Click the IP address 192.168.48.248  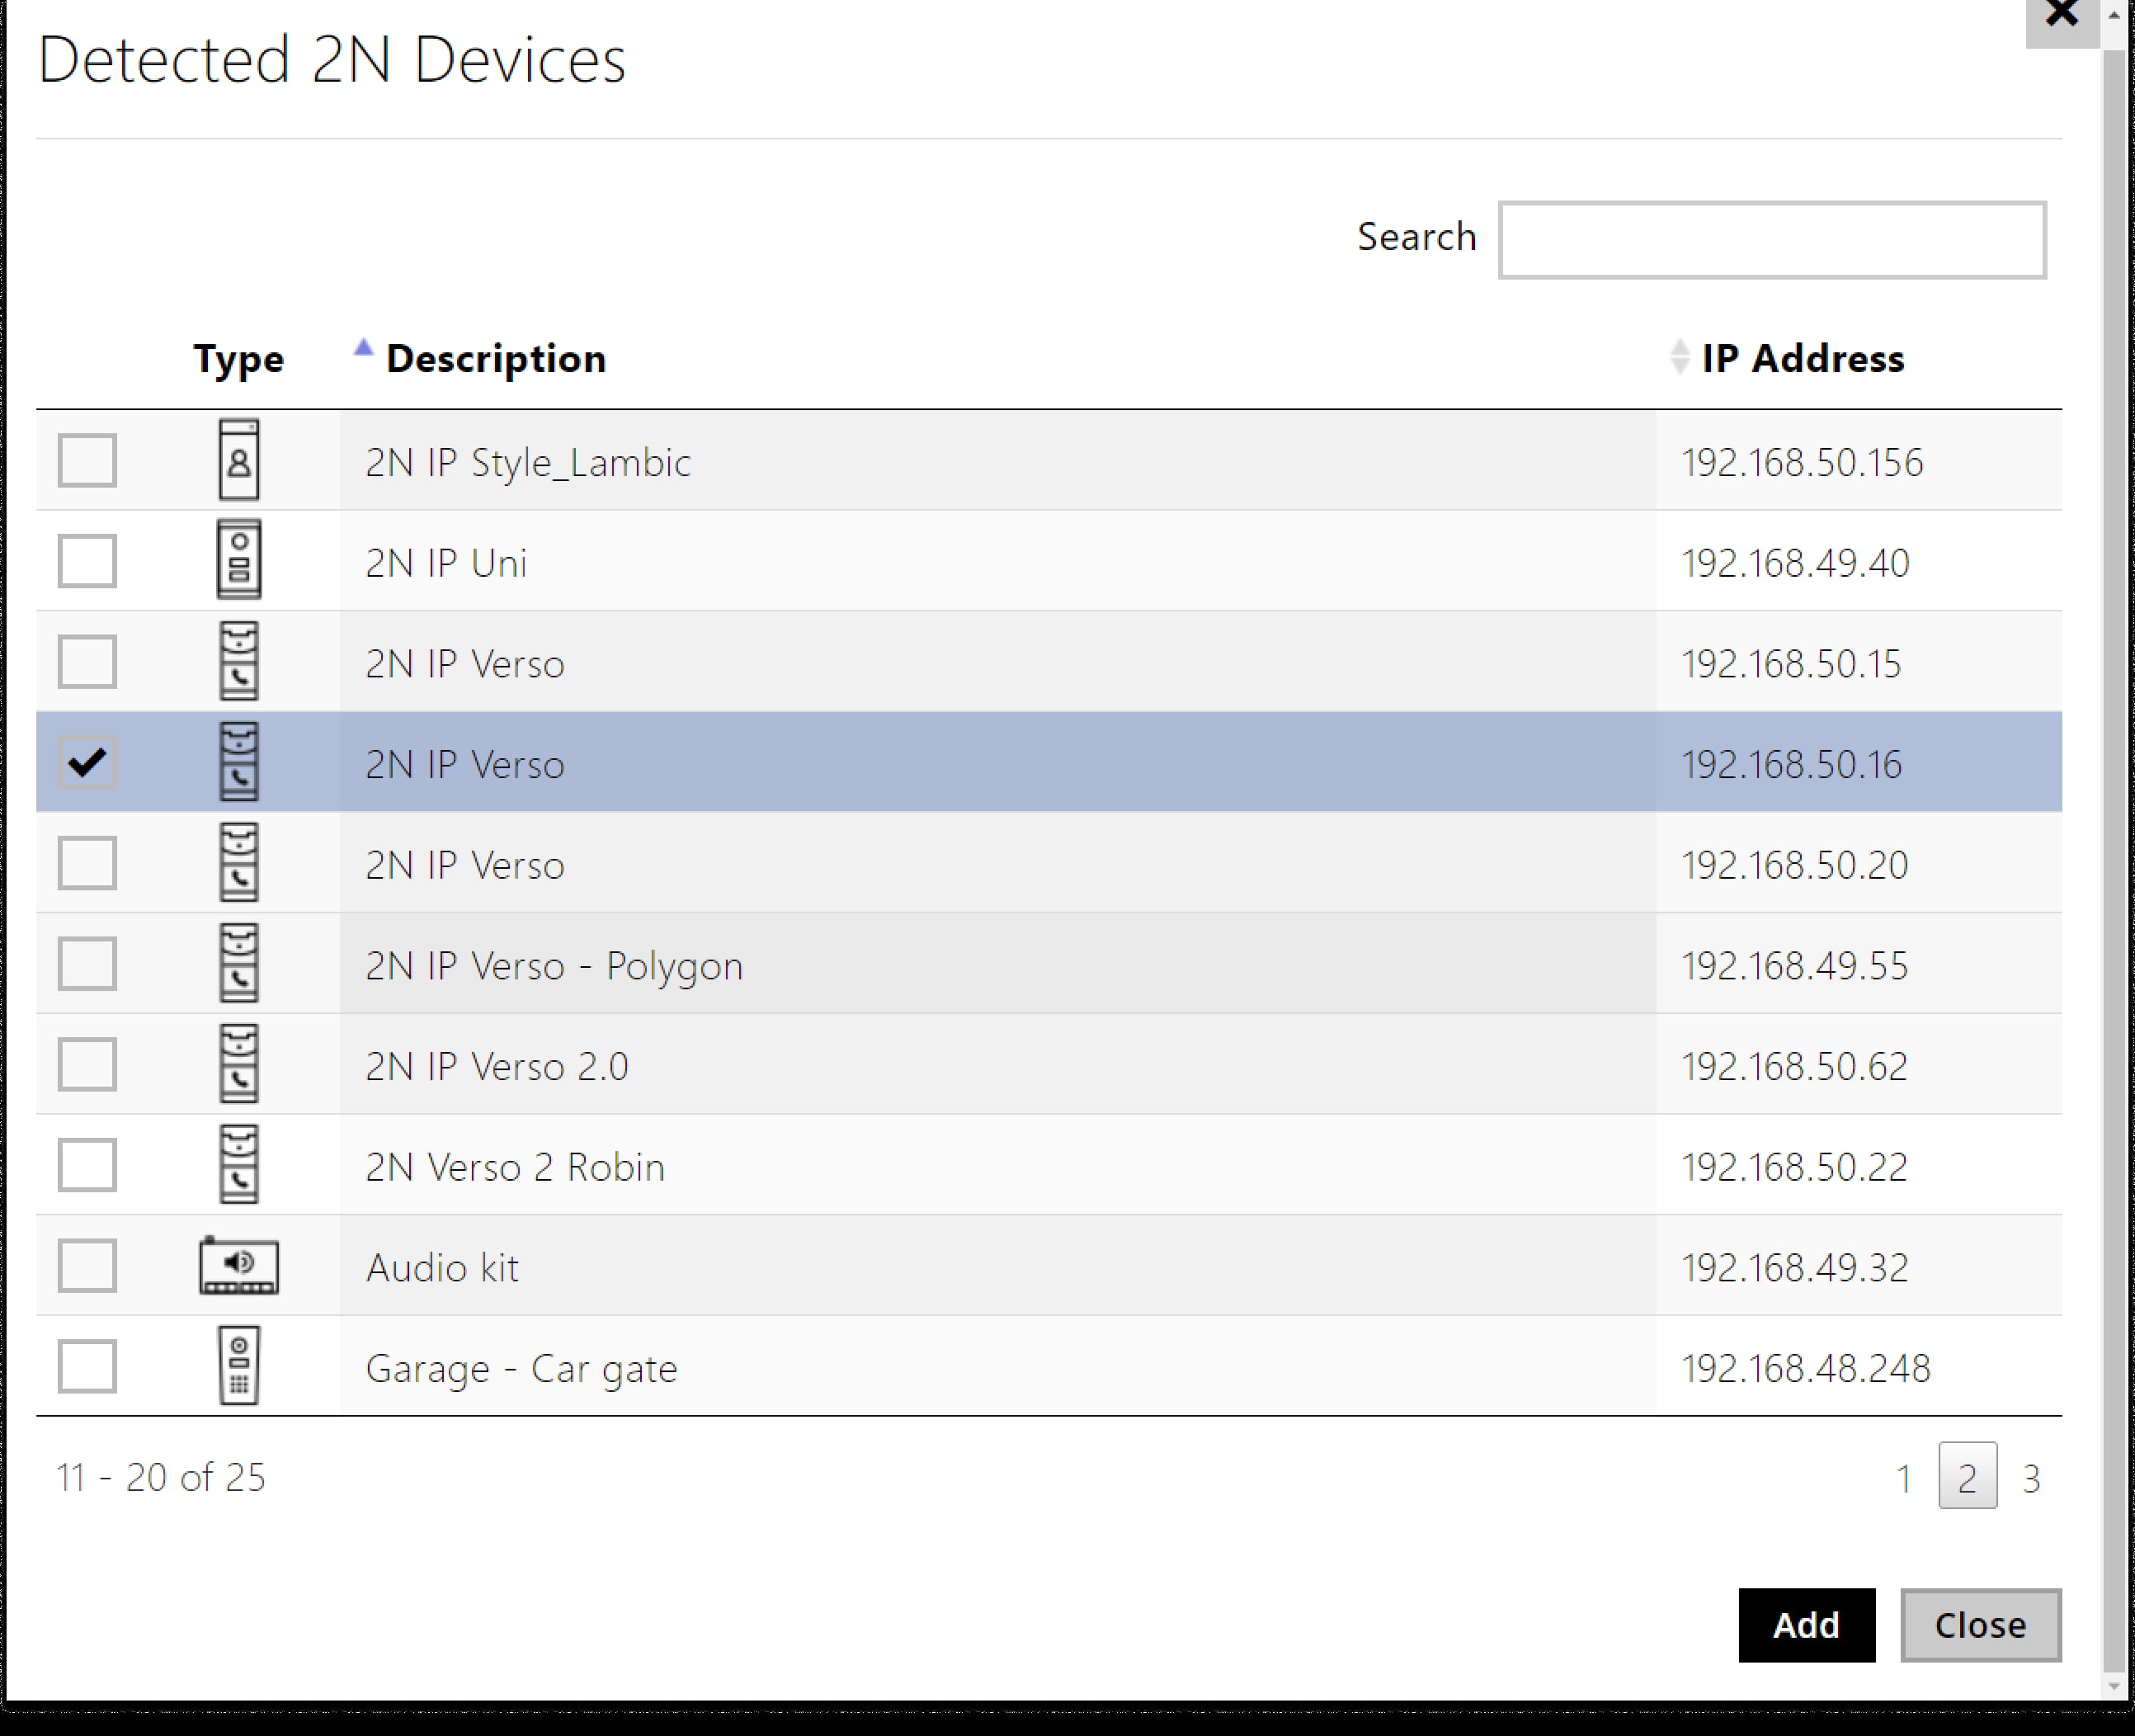pyautogui.click(x=1806, y=1368)
